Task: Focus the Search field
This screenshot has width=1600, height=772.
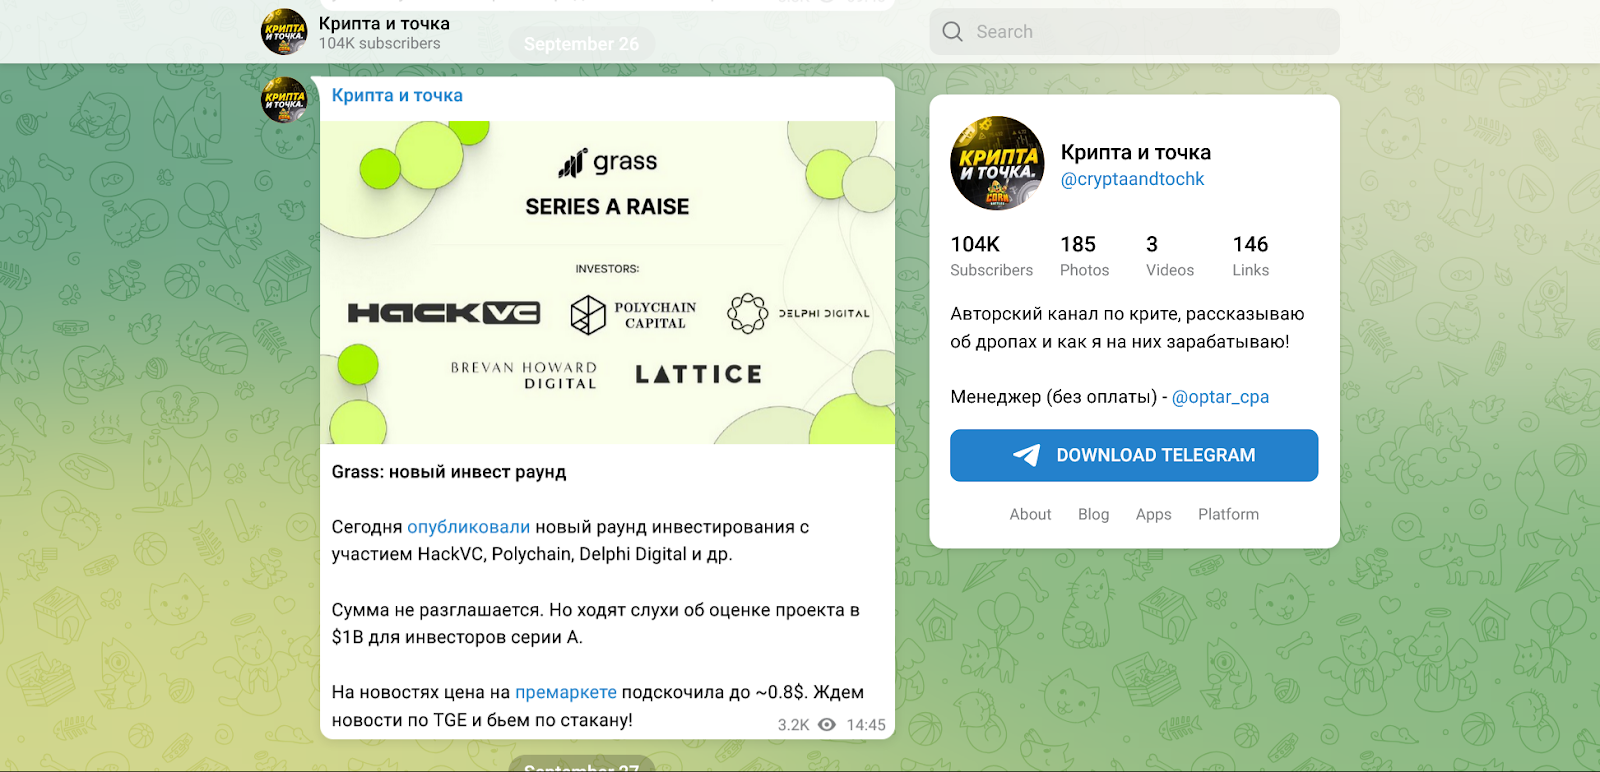Action: tap(1134, 32)
